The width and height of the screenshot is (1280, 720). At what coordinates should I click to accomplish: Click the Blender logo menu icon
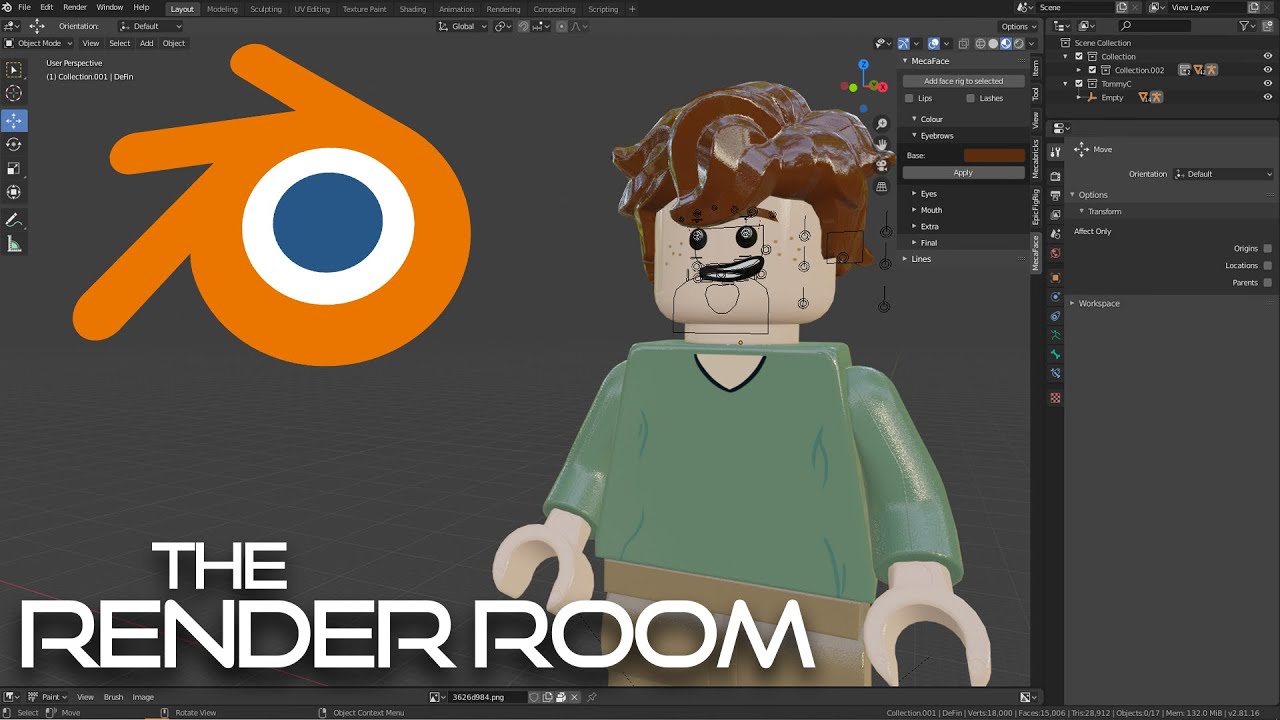click(8, 7)
